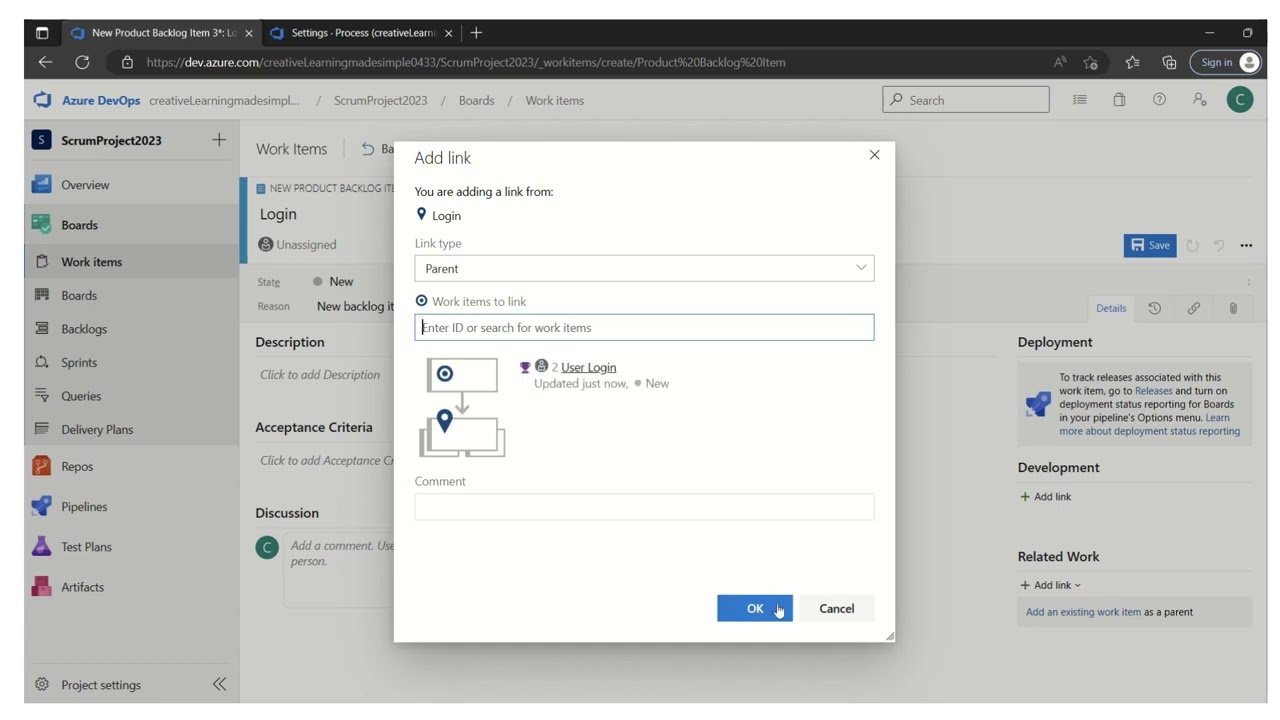Viewport: 1280px width, 720px height.
Task: Click the State New value
Action: pos(341,281)
